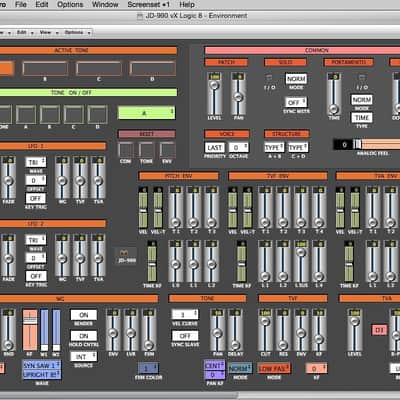Select active tone B button
The width and height of the screenshot is (400, 400).
point(45,69)
